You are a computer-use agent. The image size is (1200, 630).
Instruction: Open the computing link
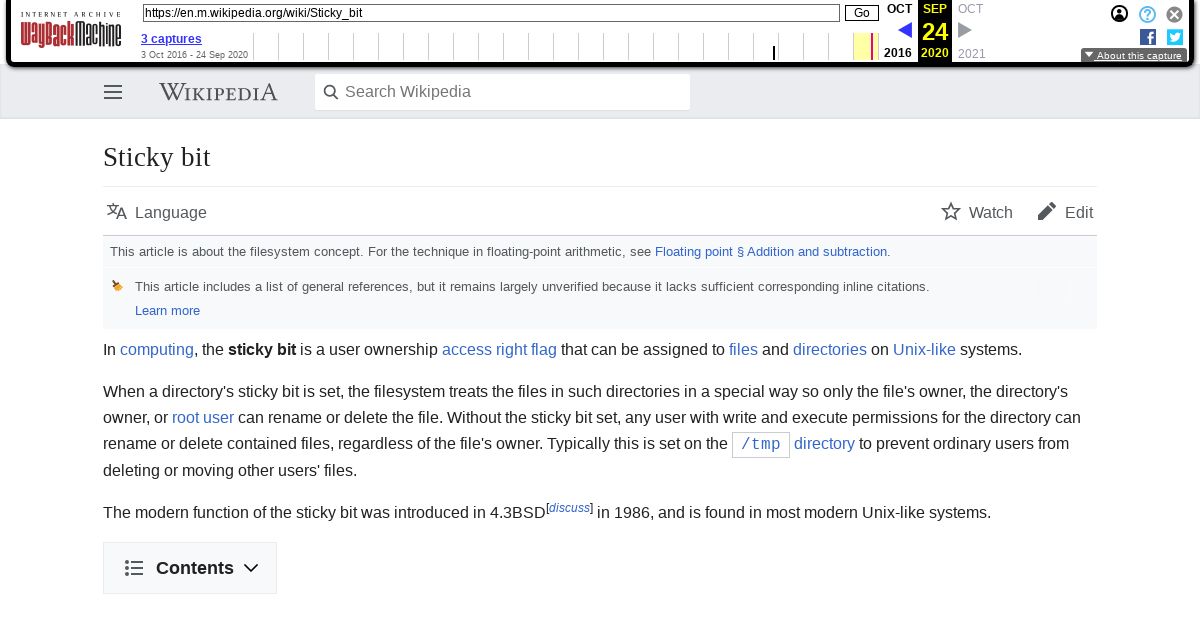(x=157, y=350)
